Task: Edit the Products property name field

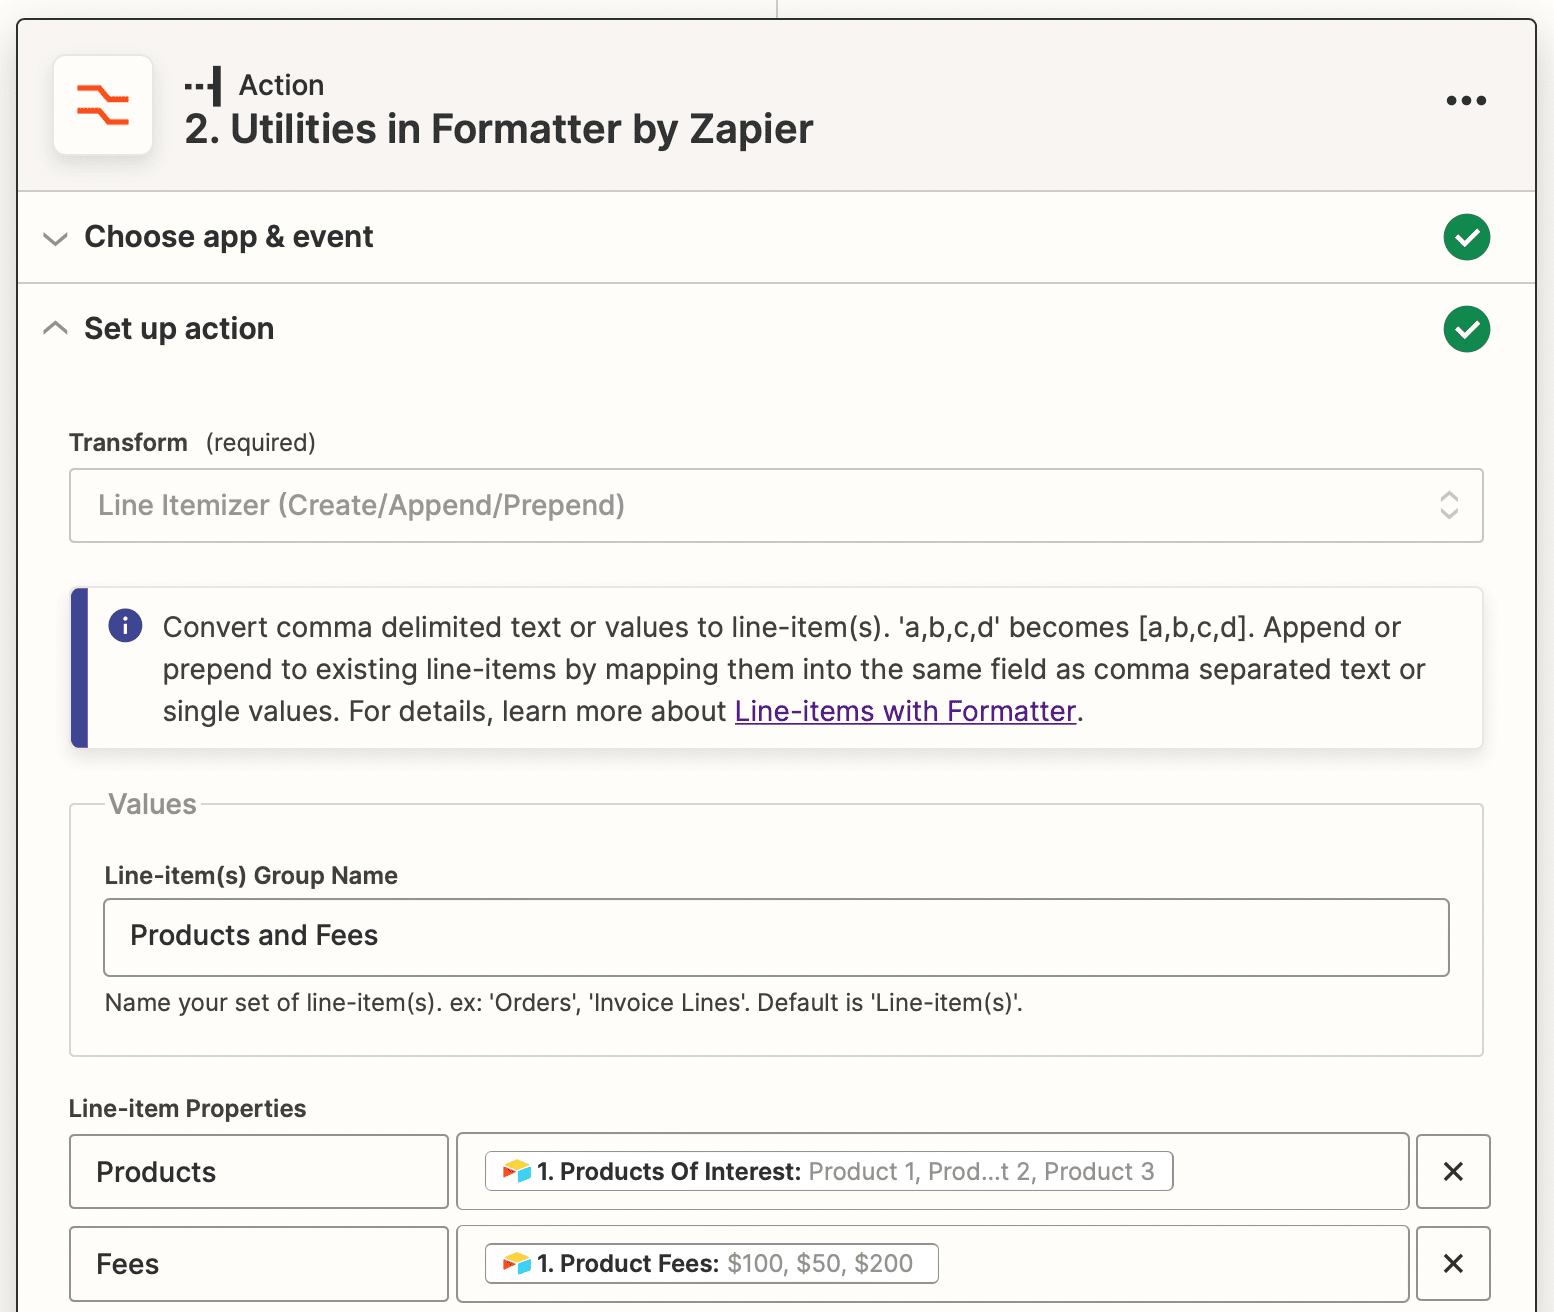Action: [258, 1171]
